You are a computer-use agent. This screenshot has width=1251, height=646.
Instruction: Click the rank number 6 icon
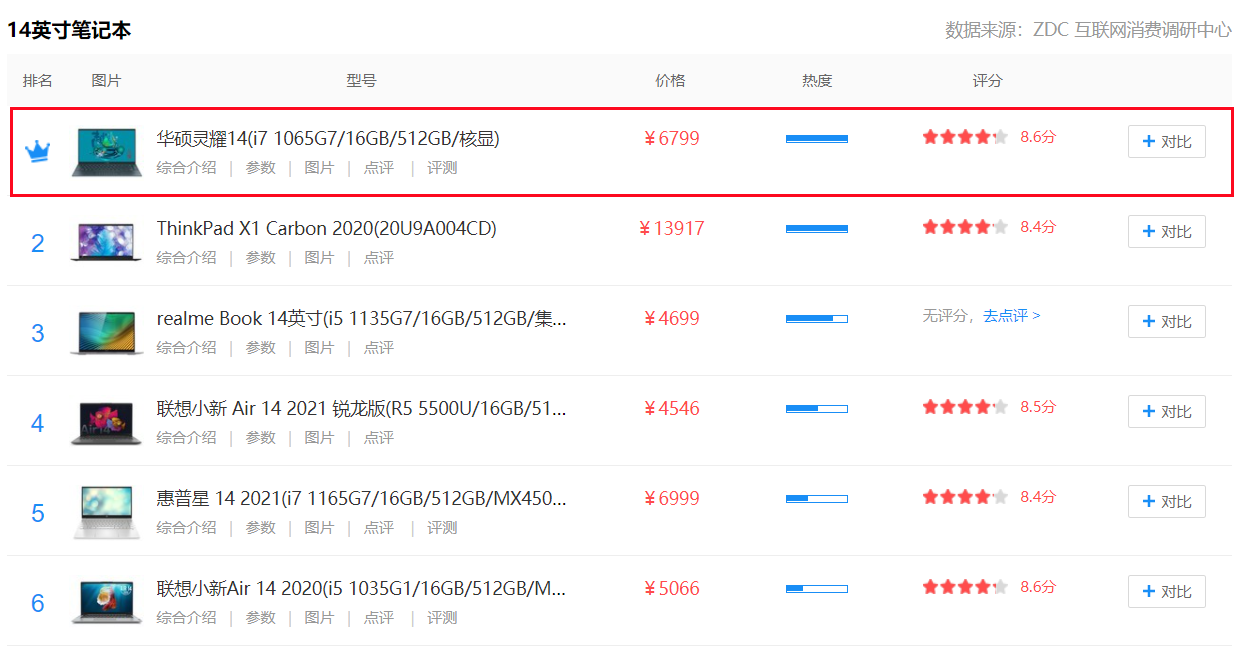37,603
